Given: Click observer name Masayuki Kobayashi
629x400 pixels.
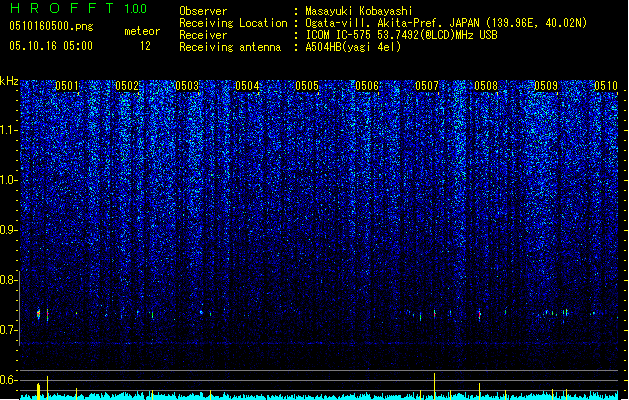Looking at the screenshot, I should pyautogui.click(x=359, y=11).
